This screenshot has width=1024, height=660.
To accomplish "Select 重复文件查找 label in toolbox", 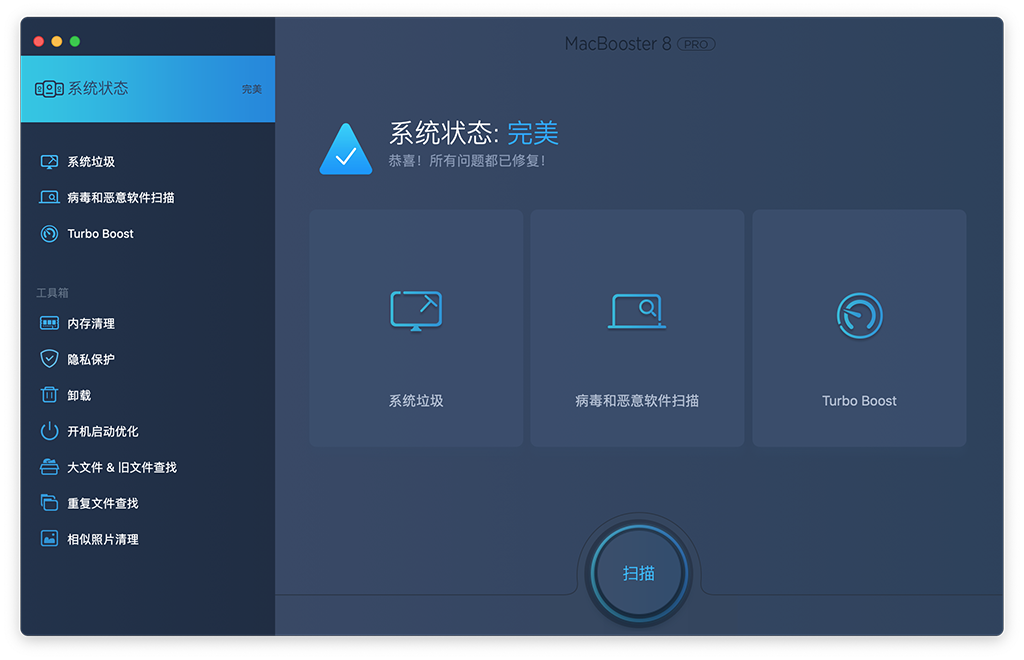I will pyautogui.click(x=103, y=503).
